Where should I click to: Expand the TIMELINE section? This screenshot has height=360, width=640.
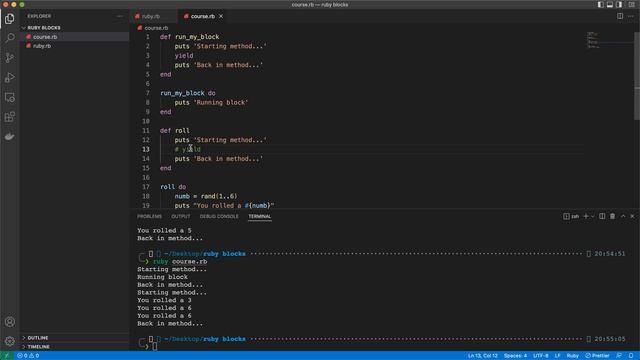click(x=38, y=347)
